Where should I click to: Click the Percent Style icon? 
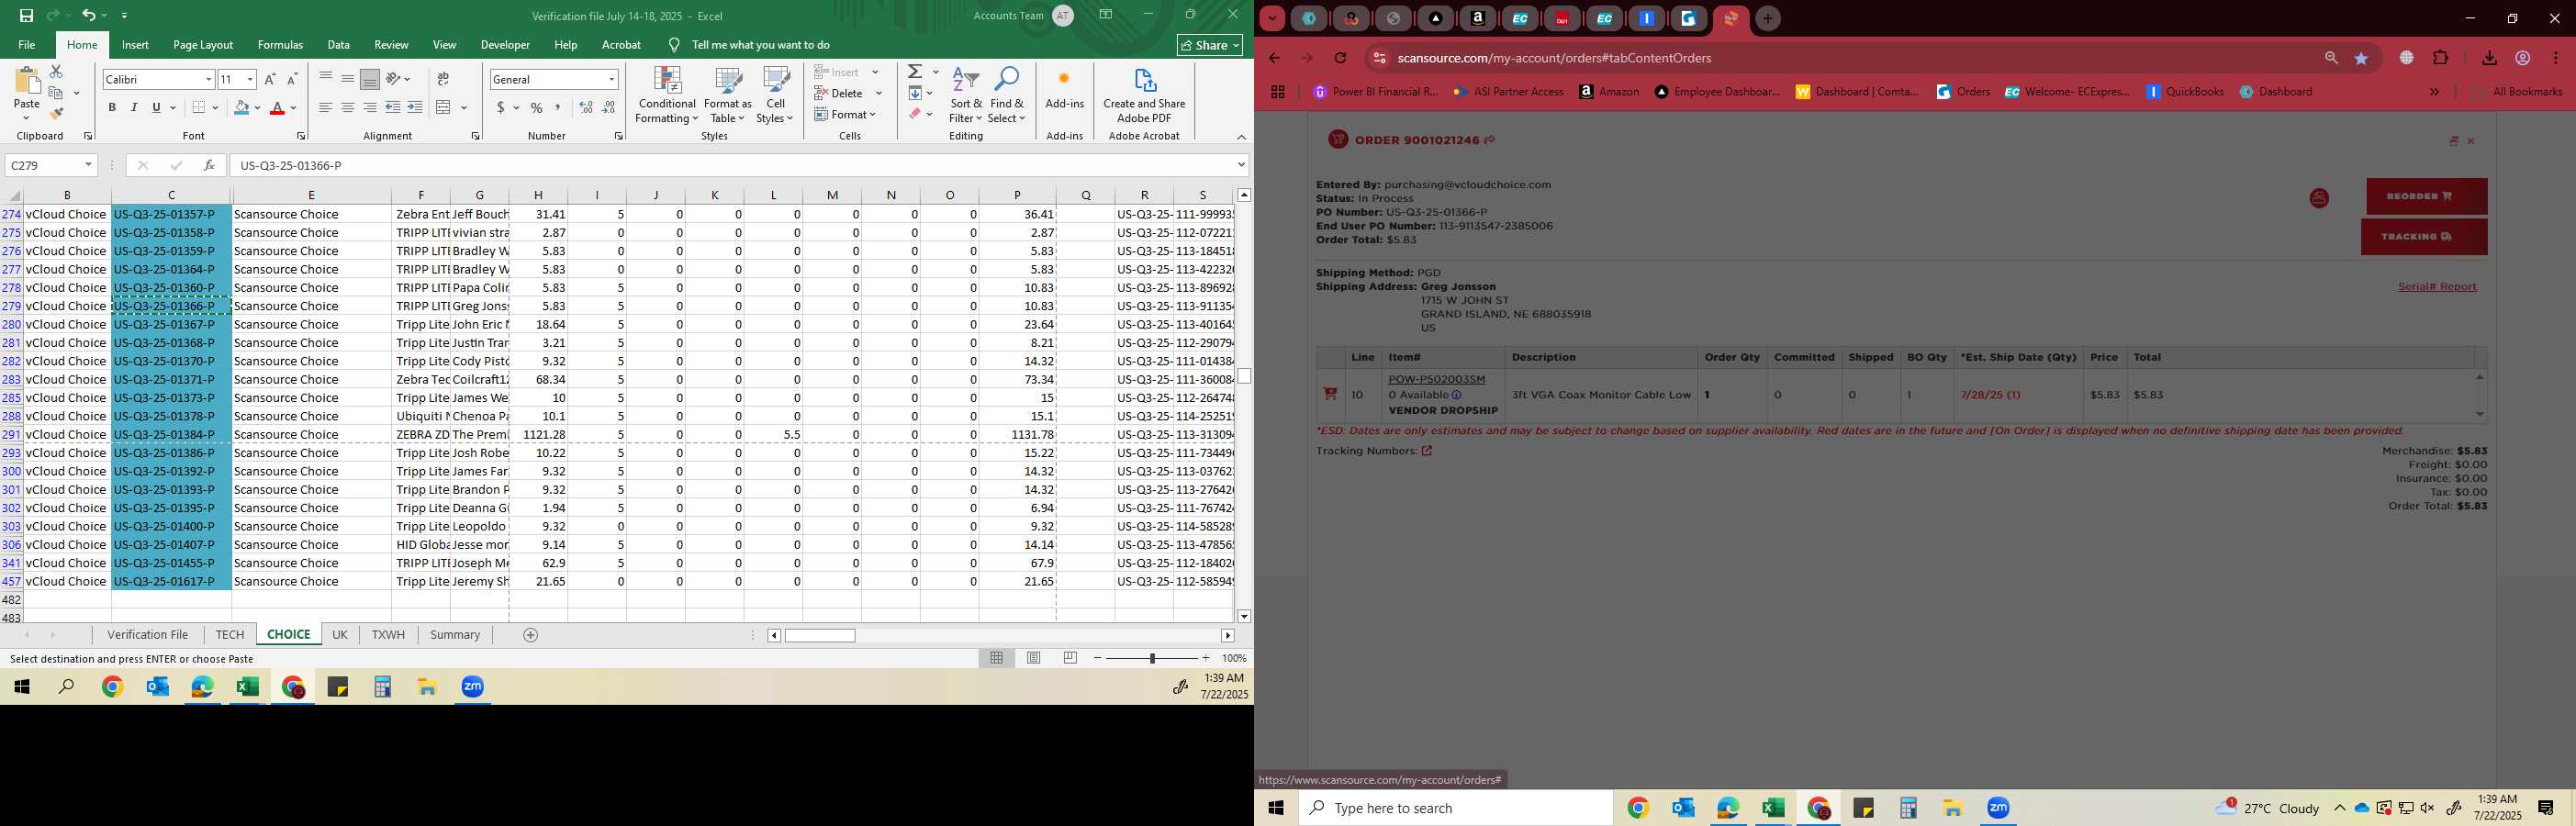(x=537, y=107)
